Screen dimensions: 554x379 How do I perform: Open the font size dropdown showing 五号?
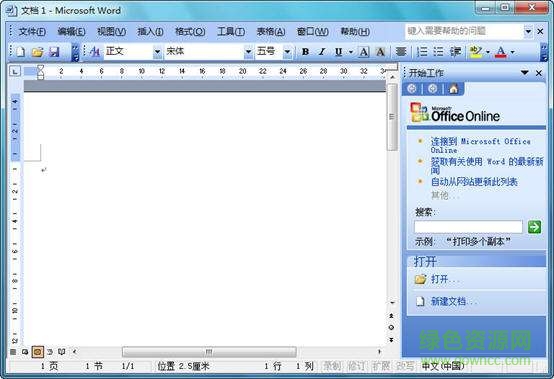287,52
